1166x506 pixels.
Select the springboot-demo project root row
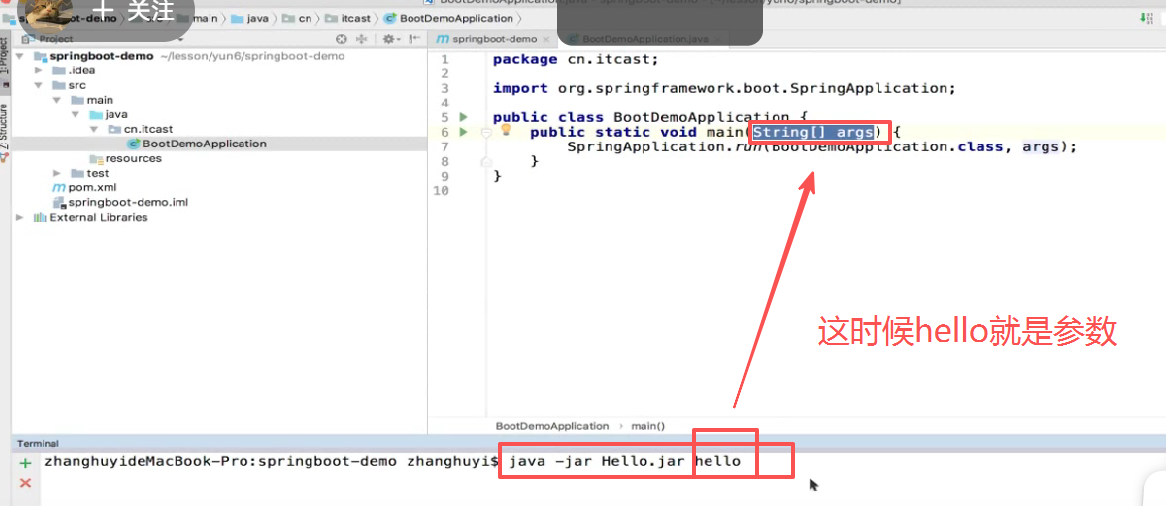tap(219, 56)
